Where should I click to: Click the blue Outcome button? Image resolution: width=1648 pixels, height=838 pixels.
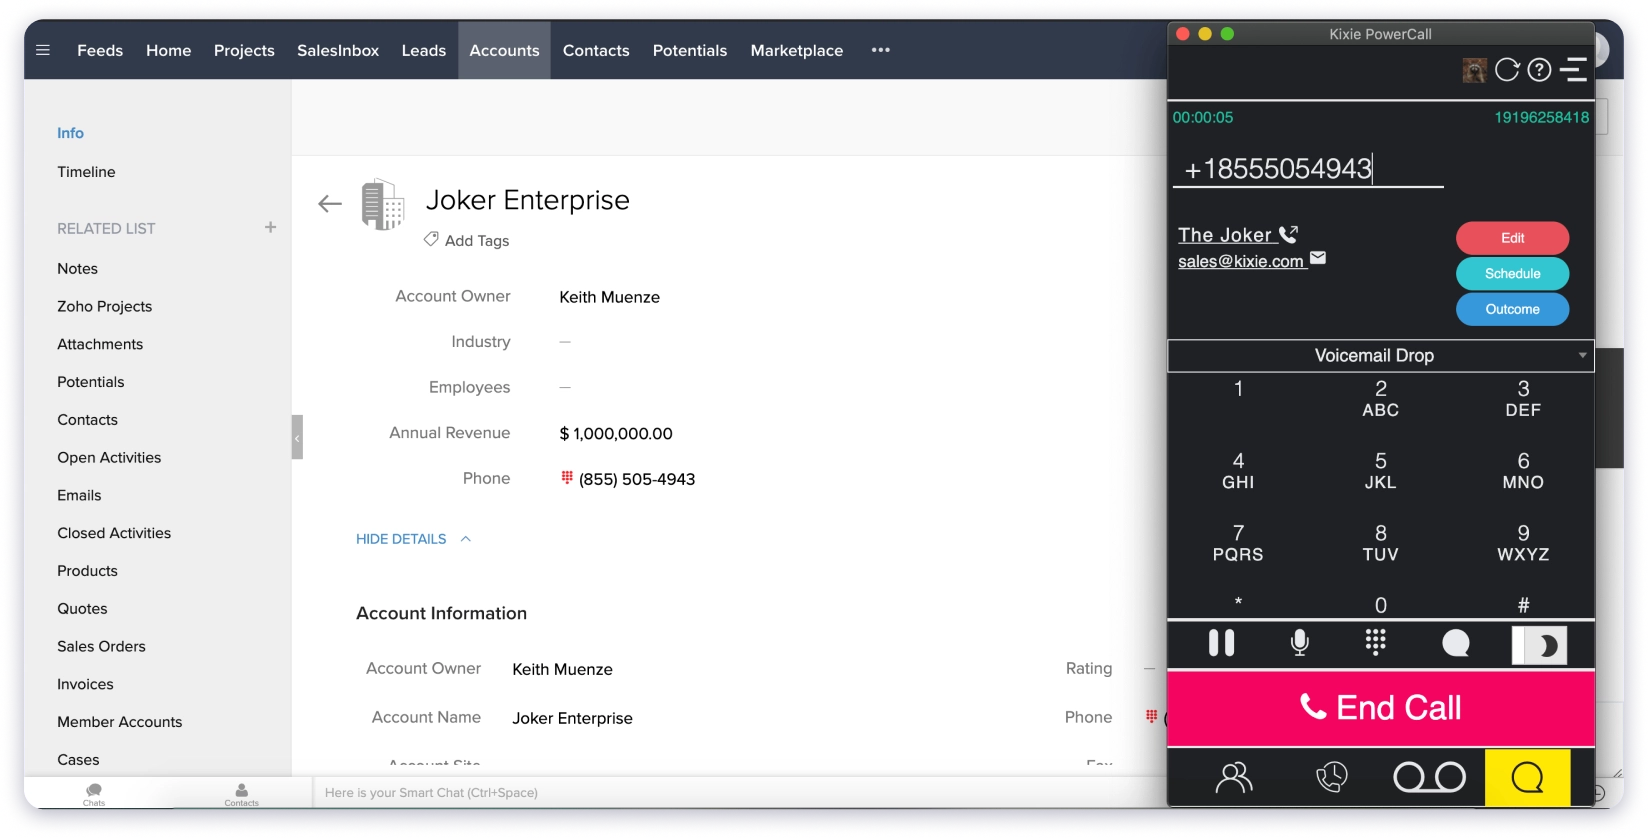[1512, 309]
